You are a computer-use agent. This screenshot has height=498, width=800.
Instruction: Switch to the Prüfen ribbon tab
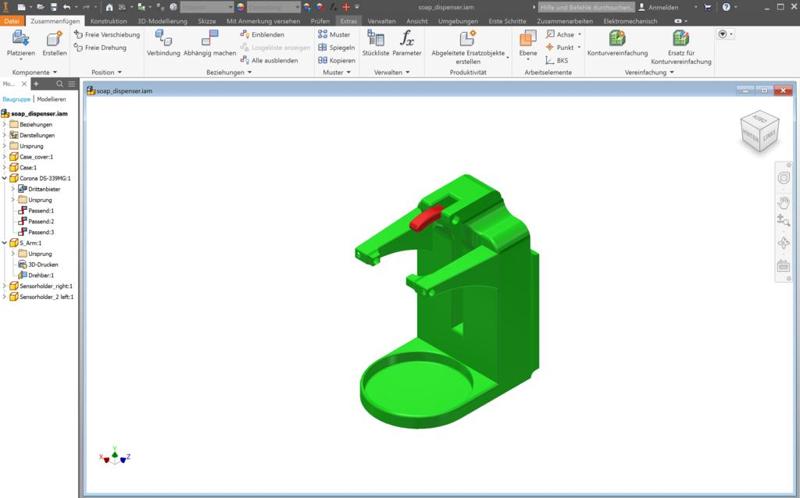(320, 21)
